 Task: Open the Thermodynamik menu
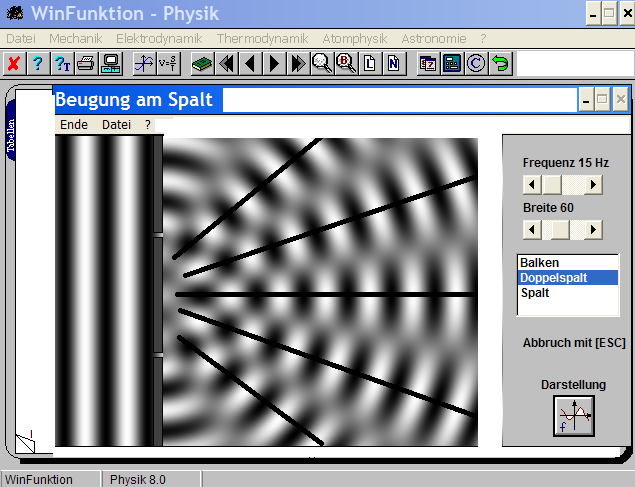click(262, 38)
